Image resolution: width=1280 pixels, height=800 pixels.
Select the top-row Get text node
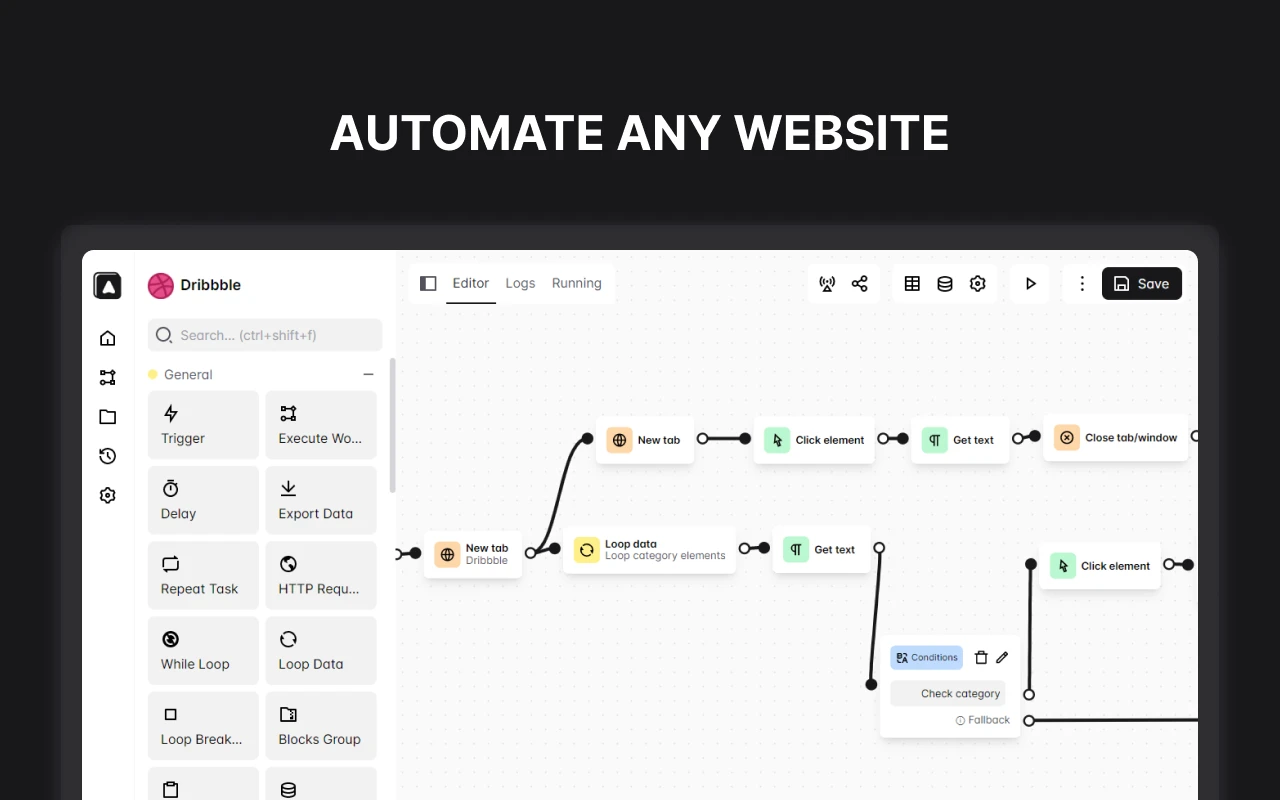click(960, 440)
